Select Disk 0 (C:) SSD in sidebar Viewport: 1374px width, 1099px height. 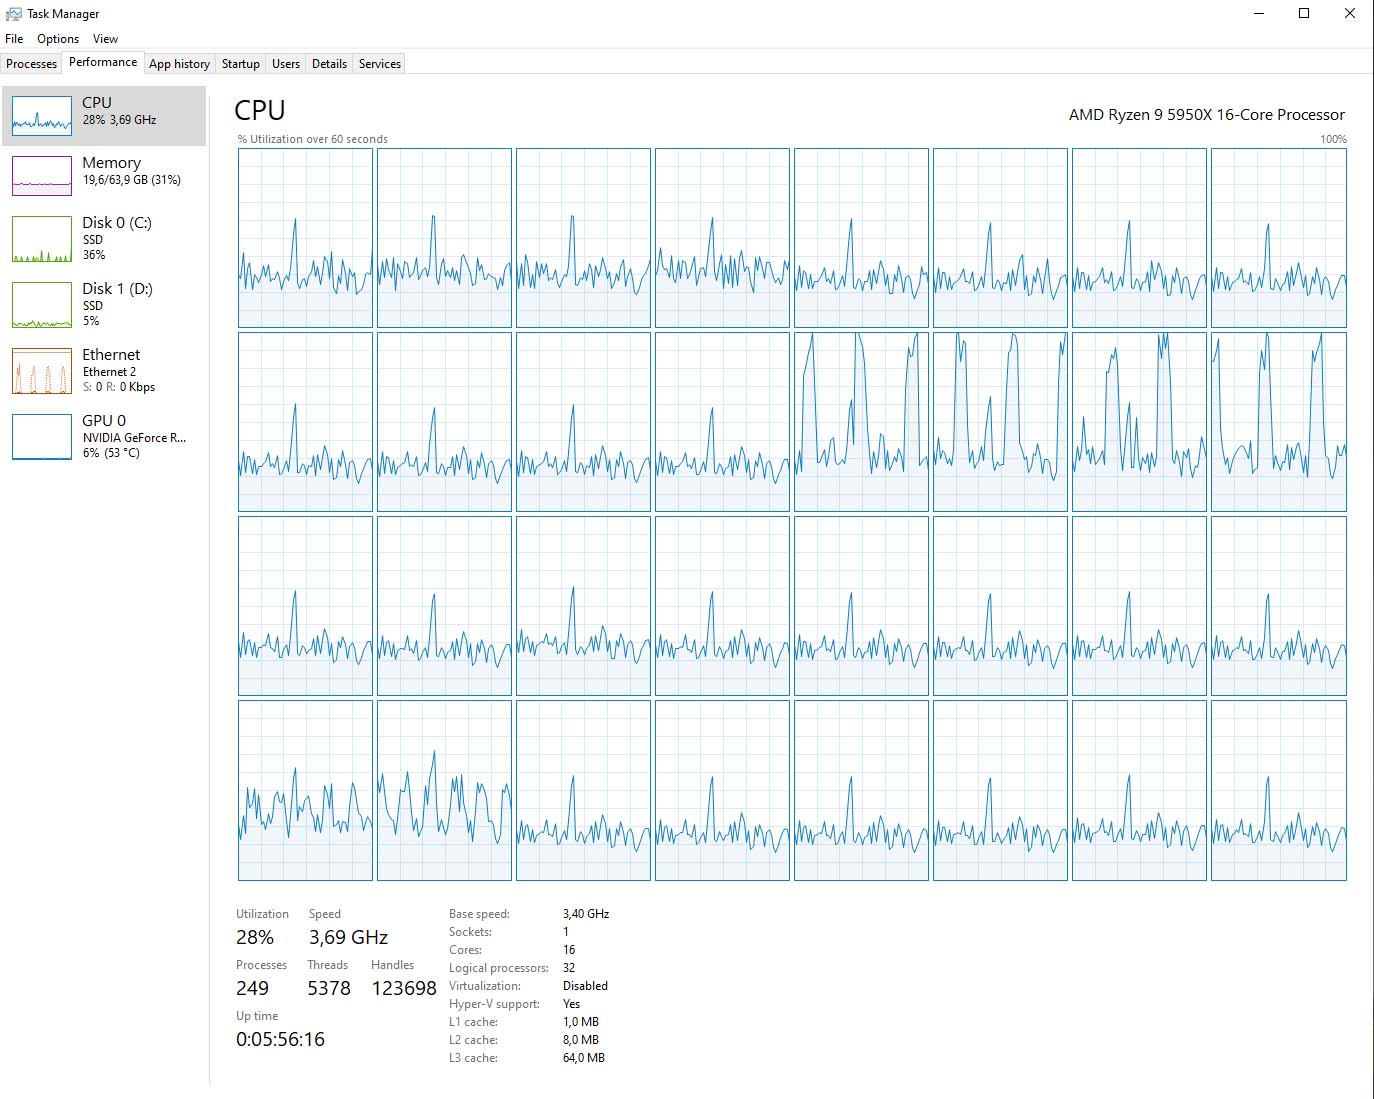click(110, 238)
